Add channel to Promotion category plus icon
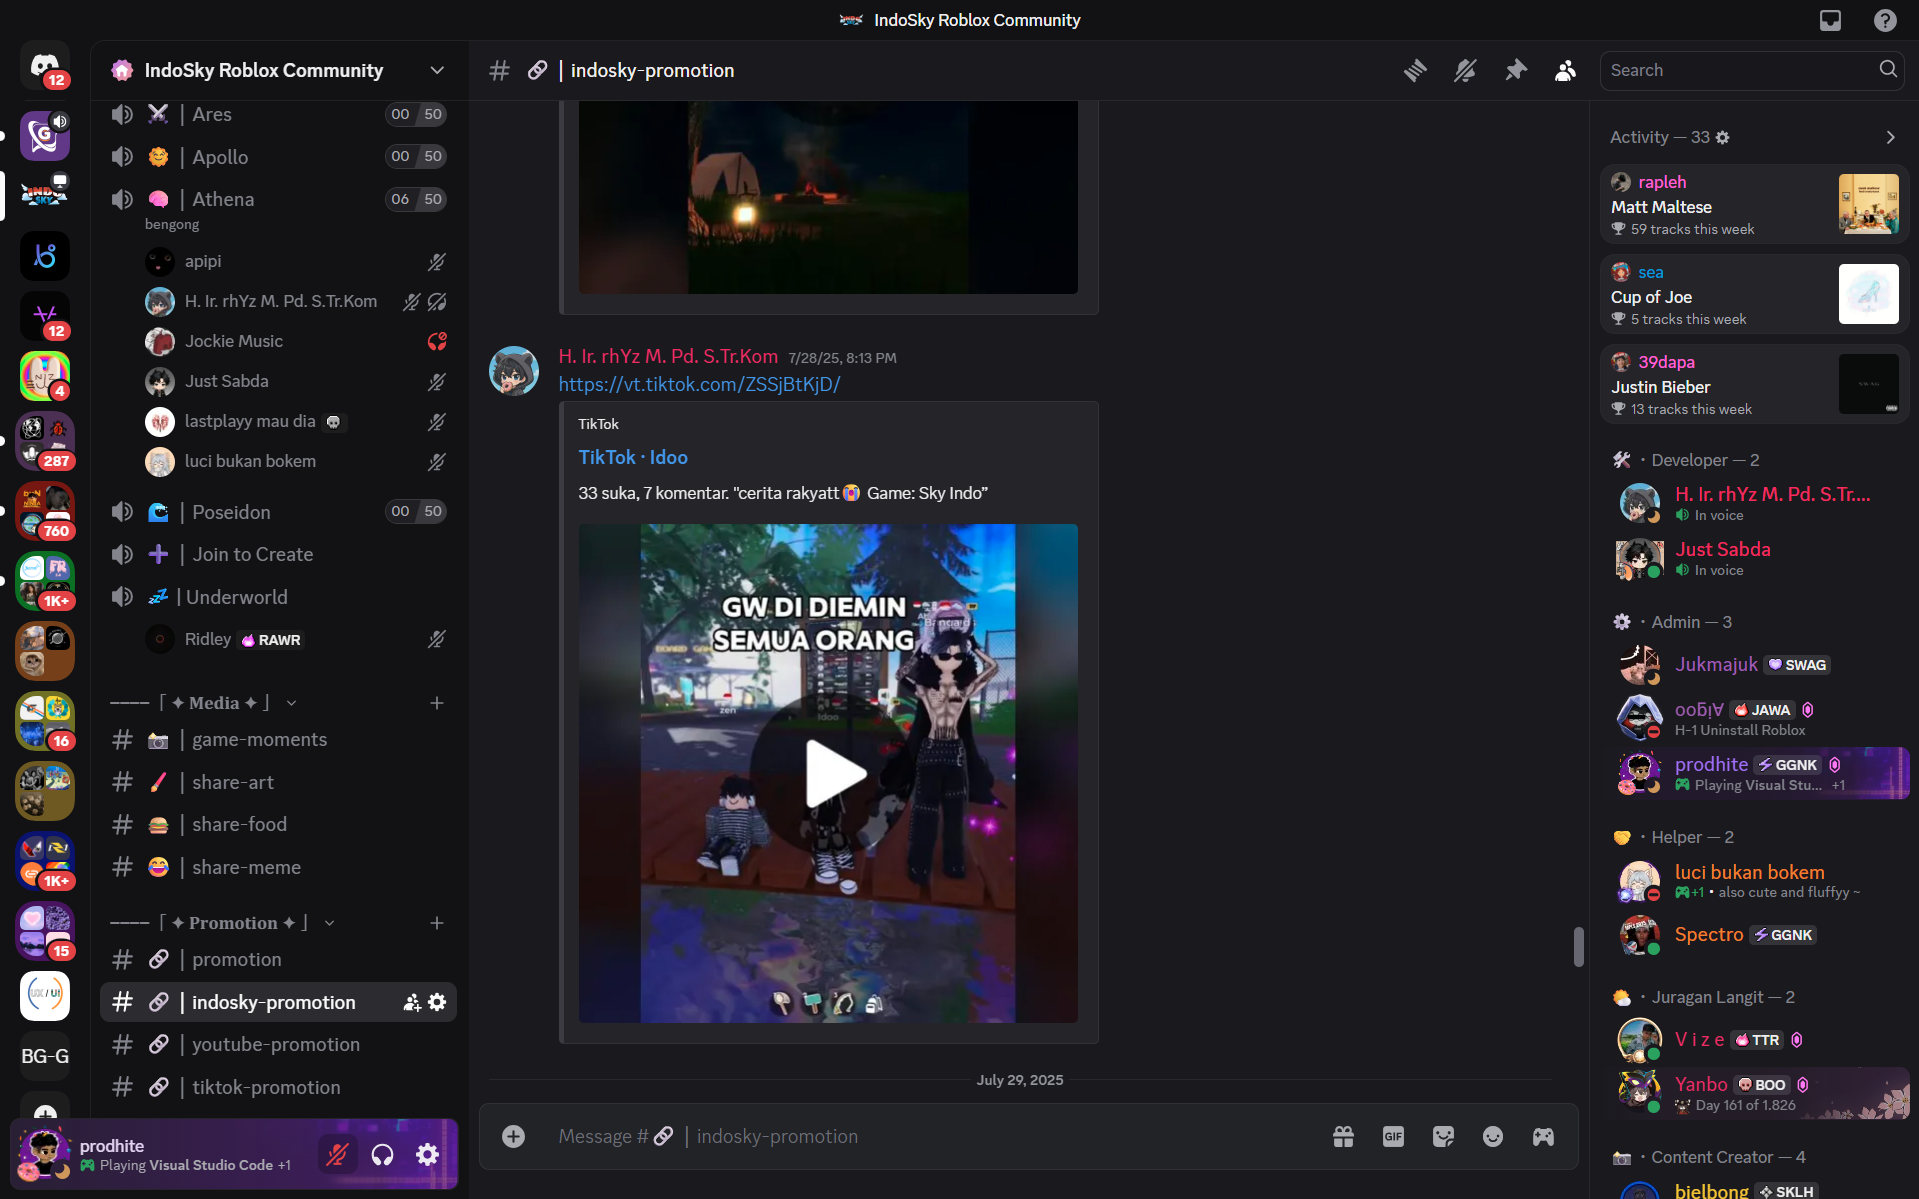The height and width of the screenshot is (1199, 1919). tap(437, 923)
